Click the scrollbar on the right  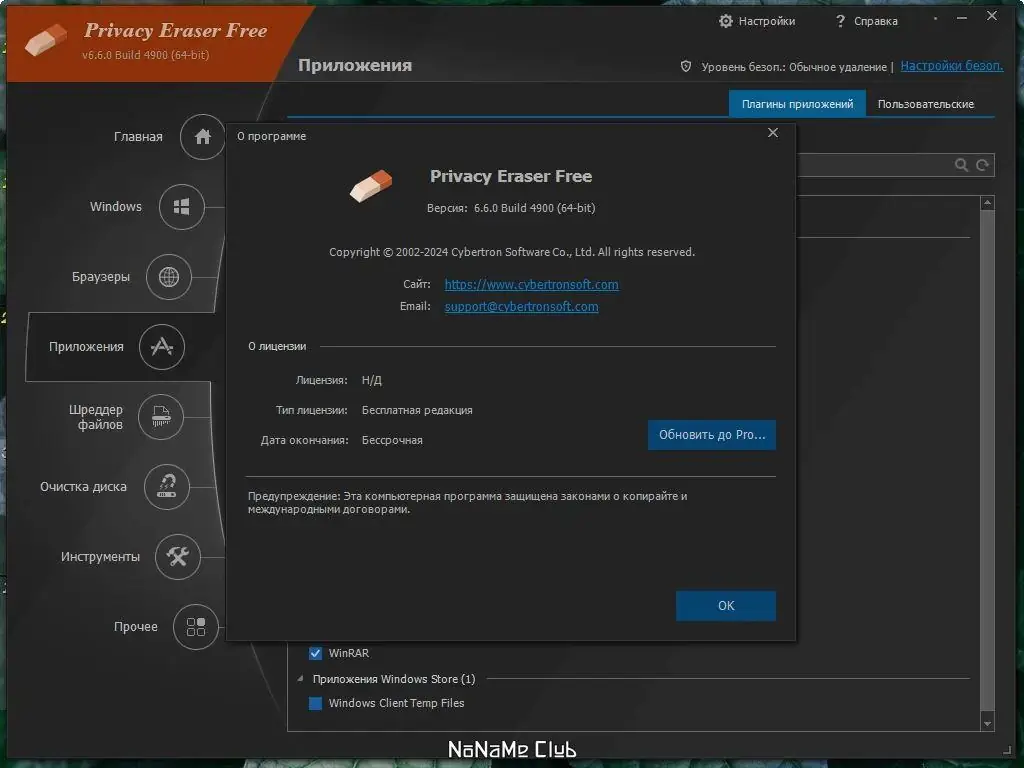point(988,450)
